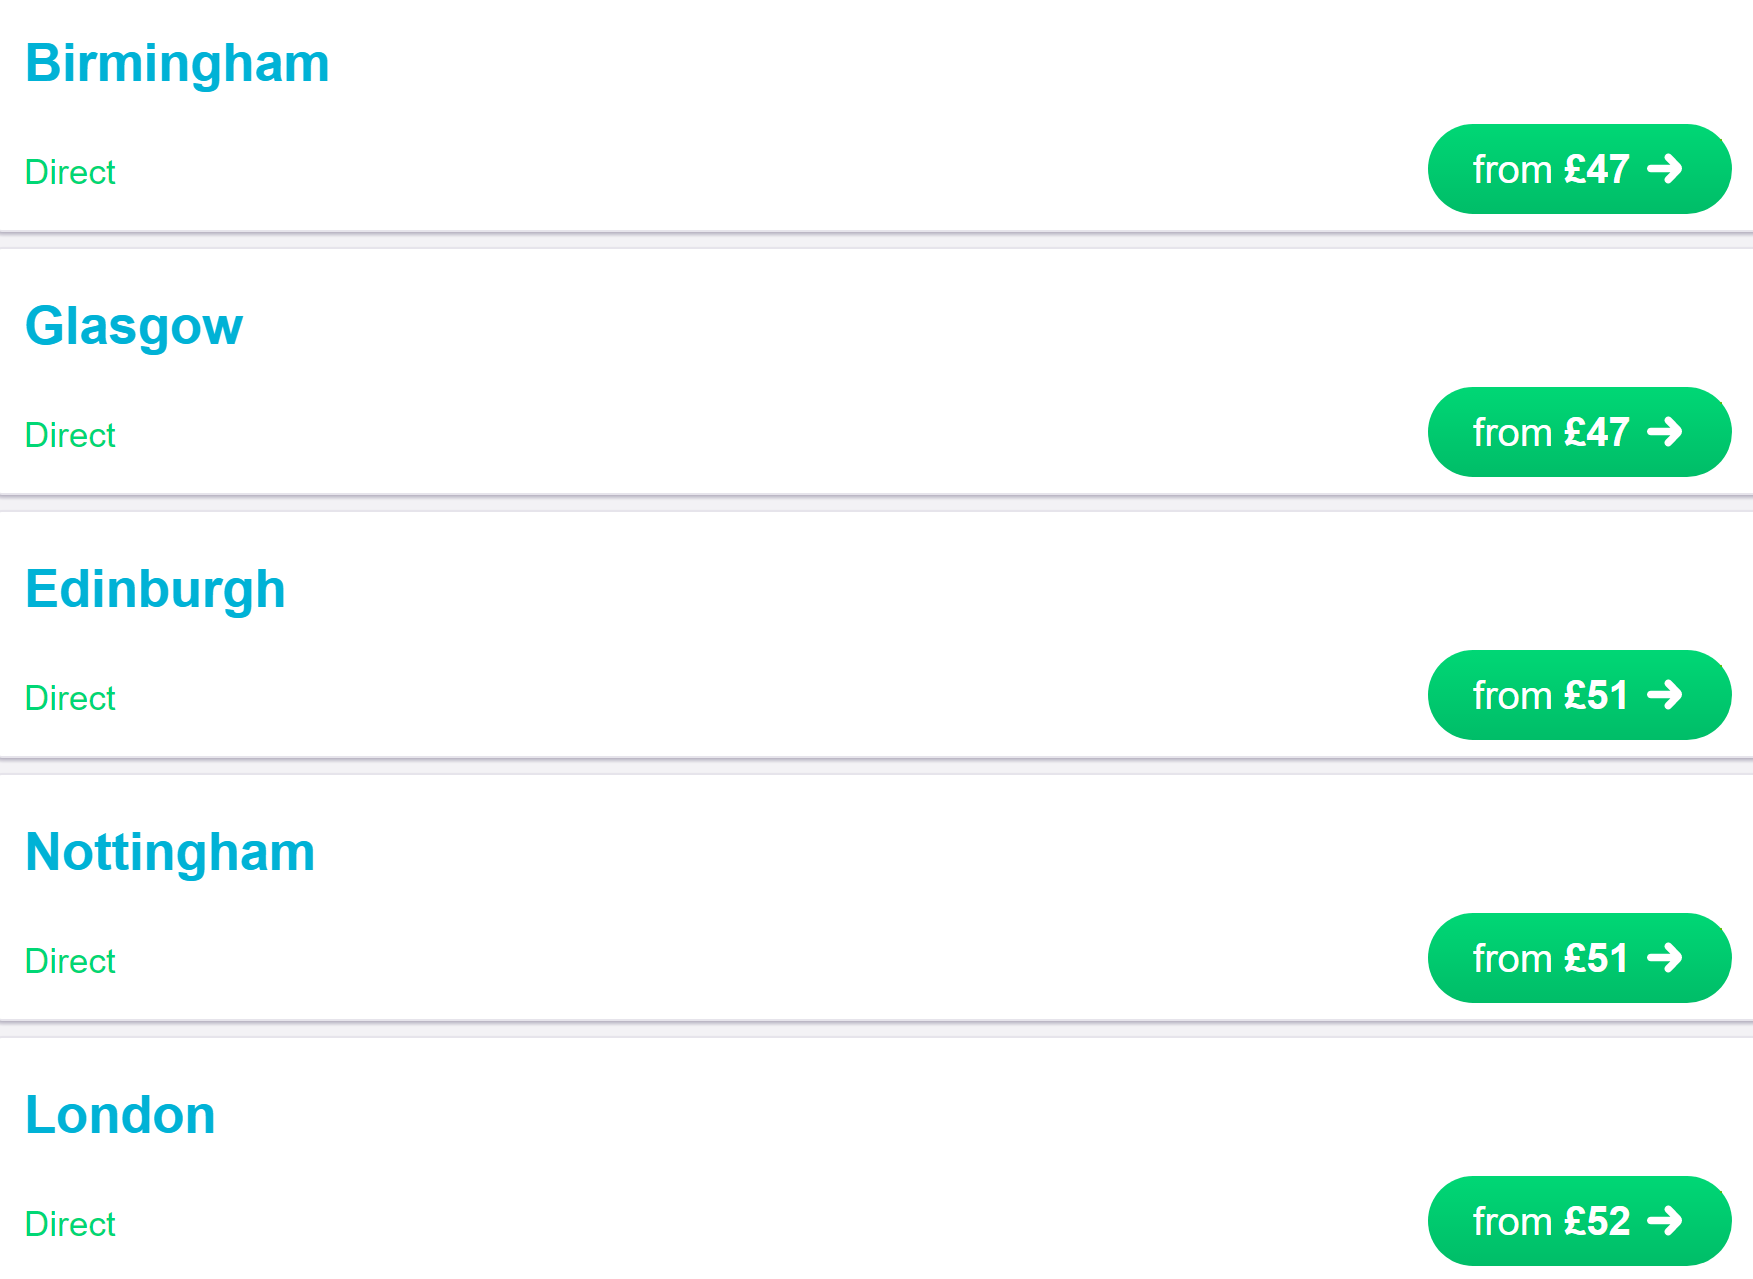The image size is (1753, 1279).
Task: Click the Direct label under Edinburgh
Action: [70, 698]
